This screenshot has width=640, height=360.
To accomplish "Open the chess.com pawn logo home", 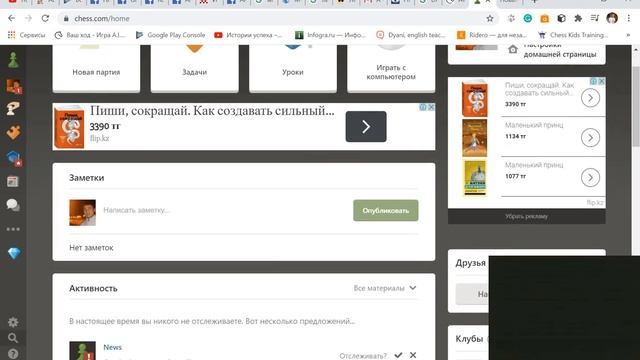I will tap(13, 60).
